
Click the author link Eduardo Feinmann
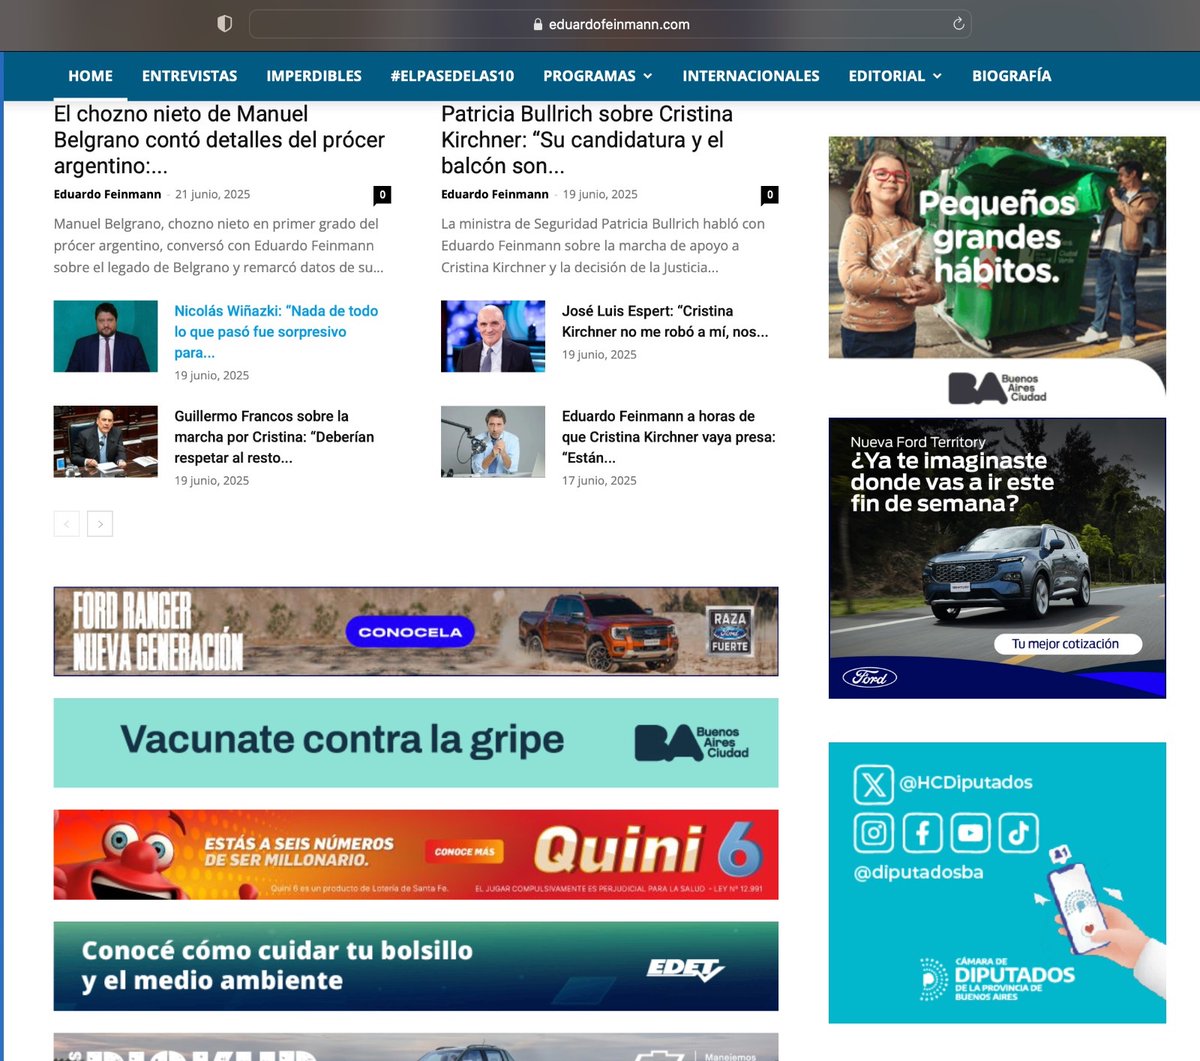(107, 194)
